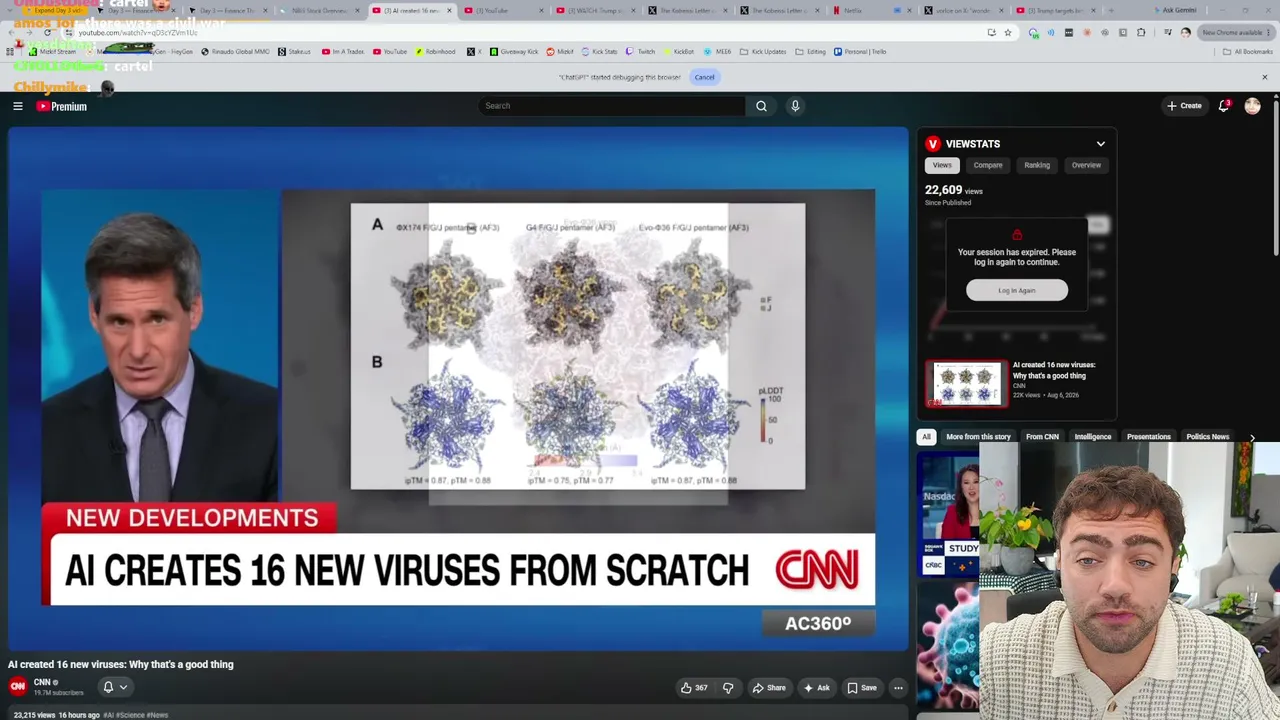Open the All Bookmarks folder
This screenshot has width=1280, height=720.
point(1248,52)
